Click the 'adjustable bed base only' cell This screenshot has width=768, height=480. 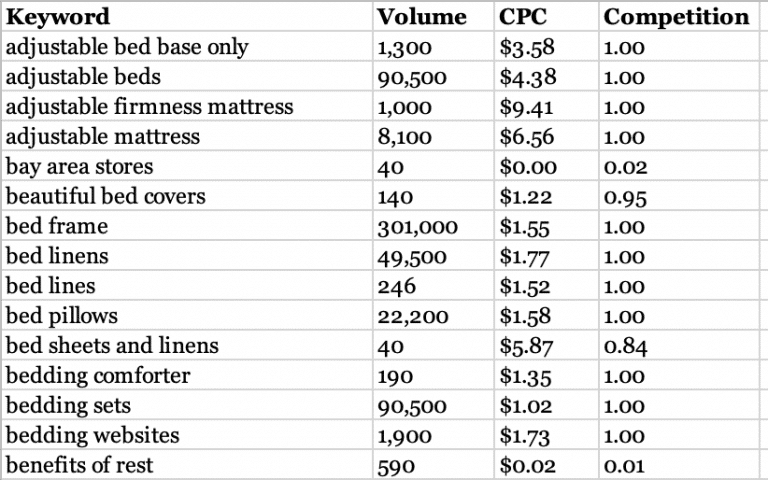point(187,47)
